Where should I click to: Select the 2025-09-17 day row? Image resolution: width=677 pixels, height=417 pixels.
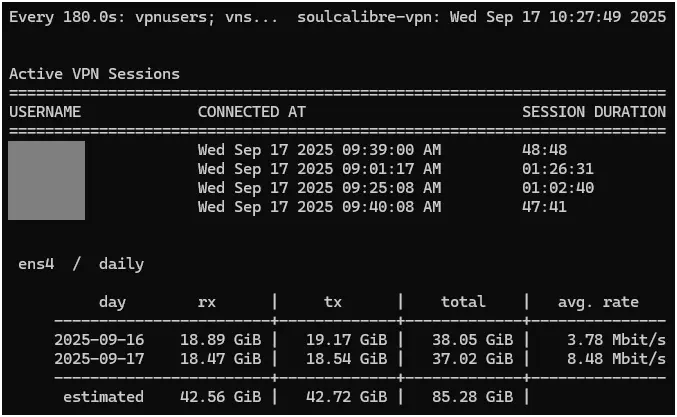click(x=360, y=359)
